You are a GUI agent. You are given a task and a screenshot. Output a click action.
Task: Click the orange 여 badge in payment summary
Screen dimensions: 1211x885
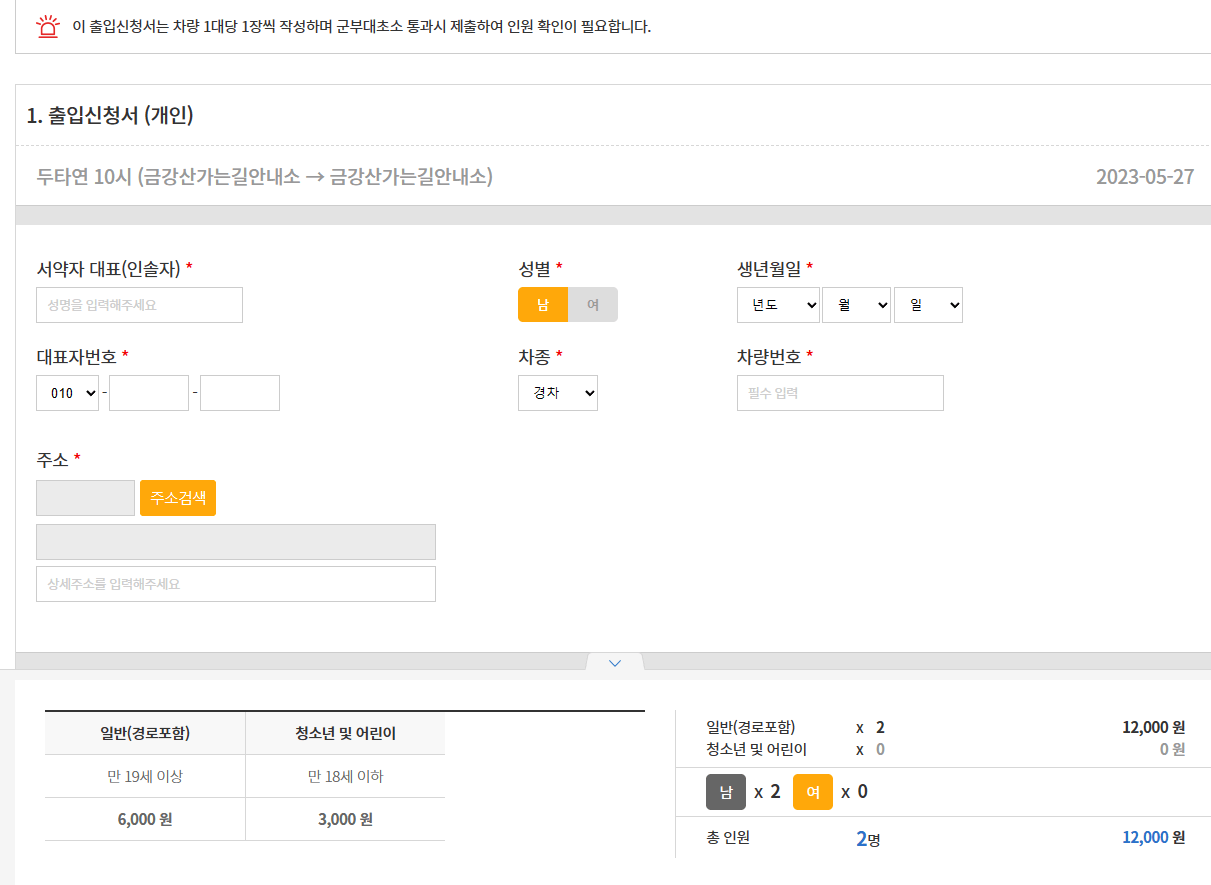(810, 791)
